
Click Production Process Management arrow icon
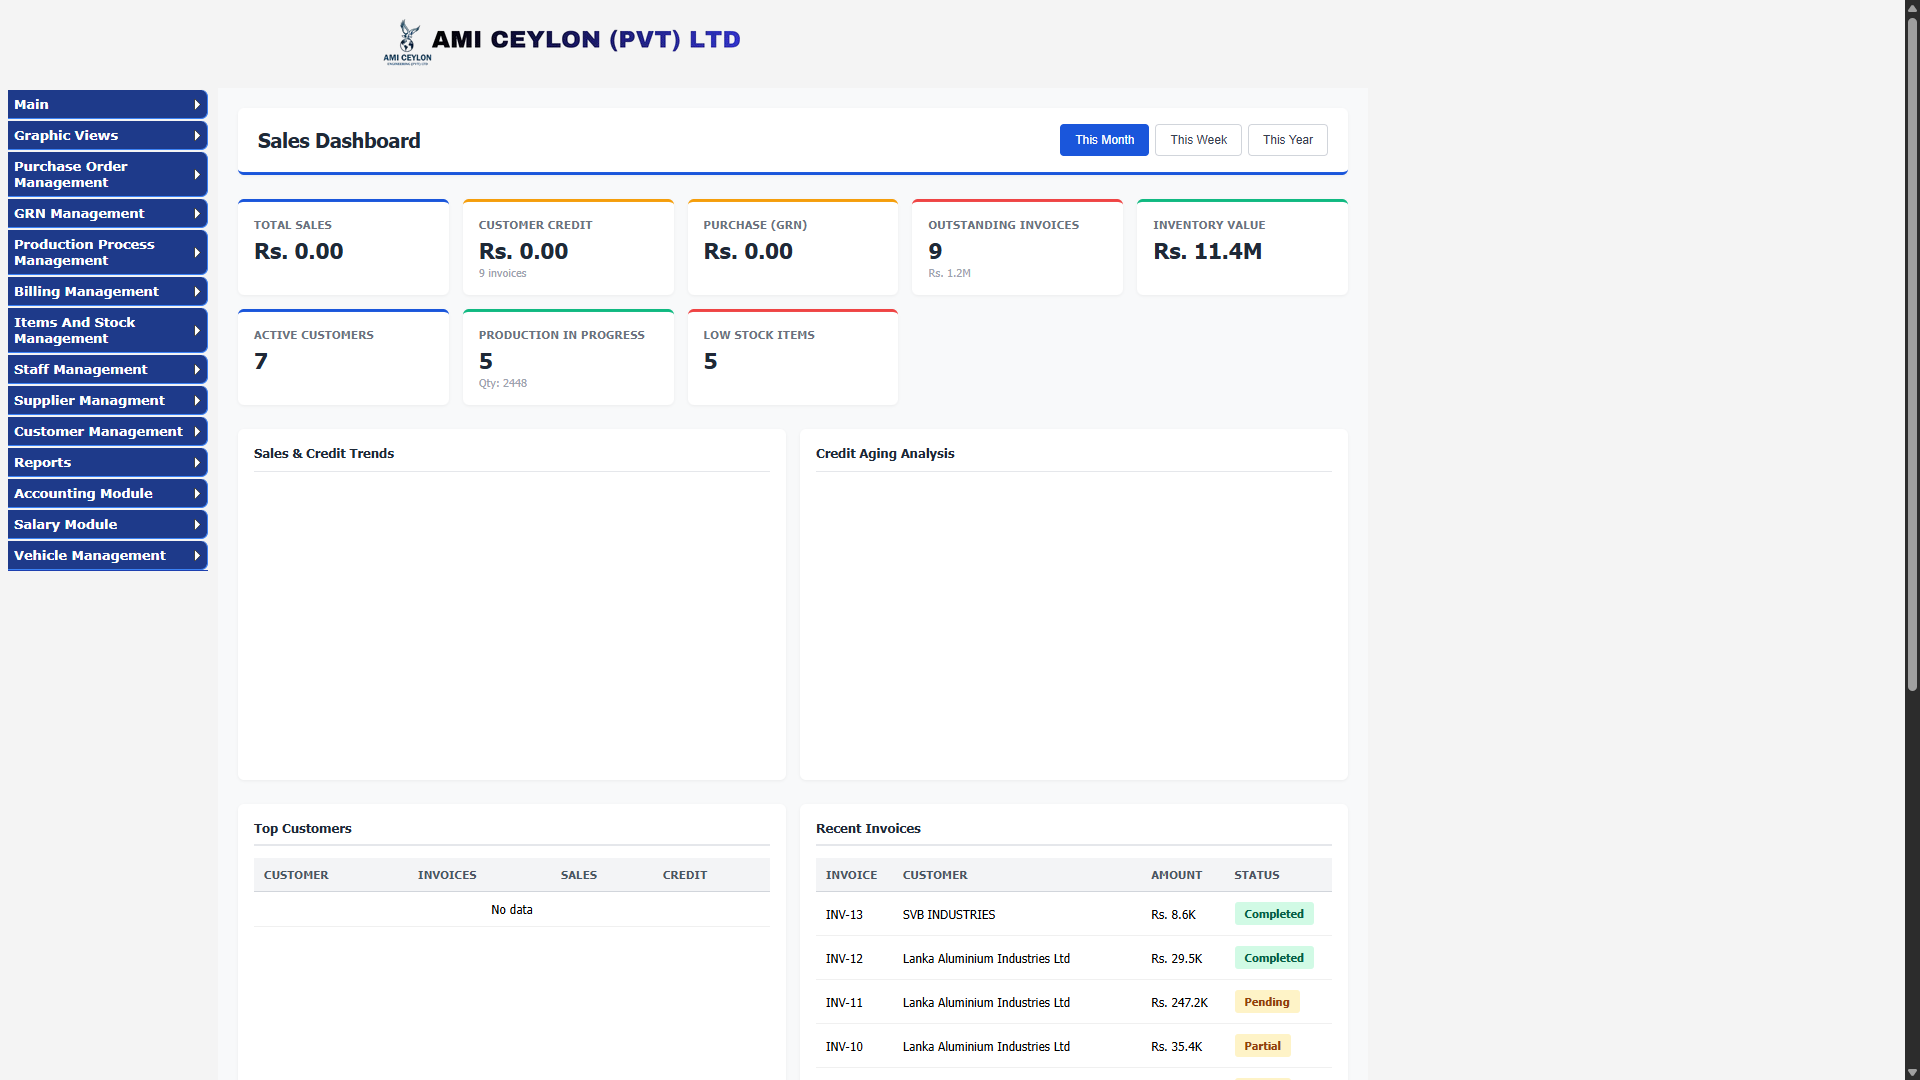[197, 253]
